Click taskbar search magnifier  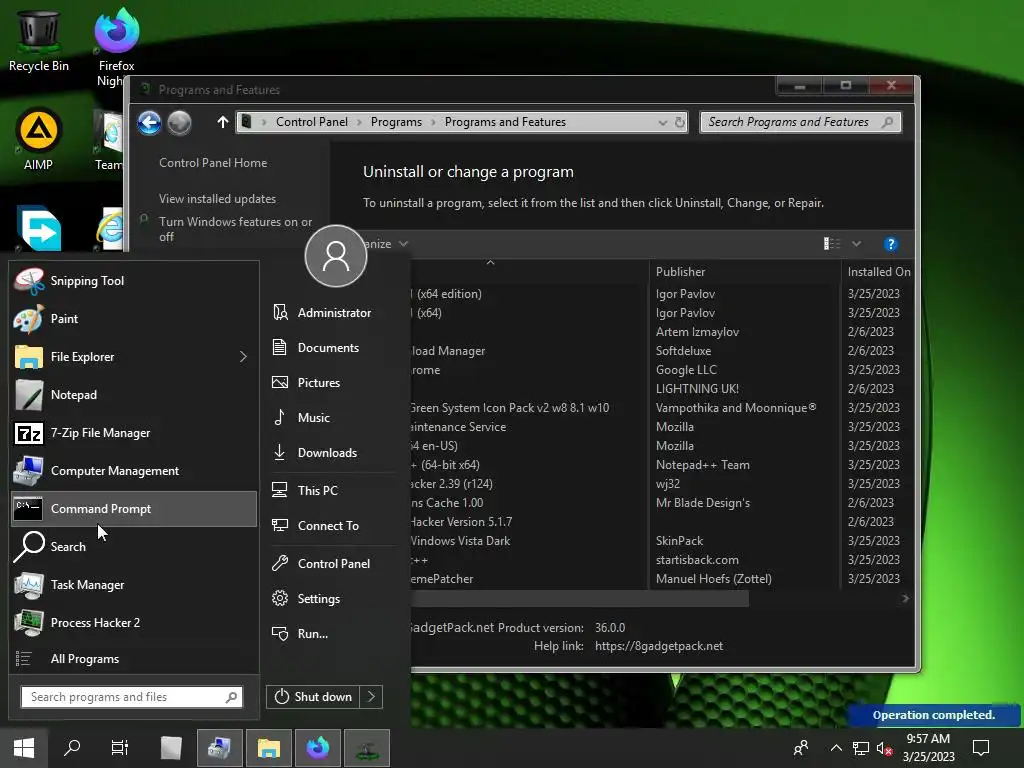(72, 748)
